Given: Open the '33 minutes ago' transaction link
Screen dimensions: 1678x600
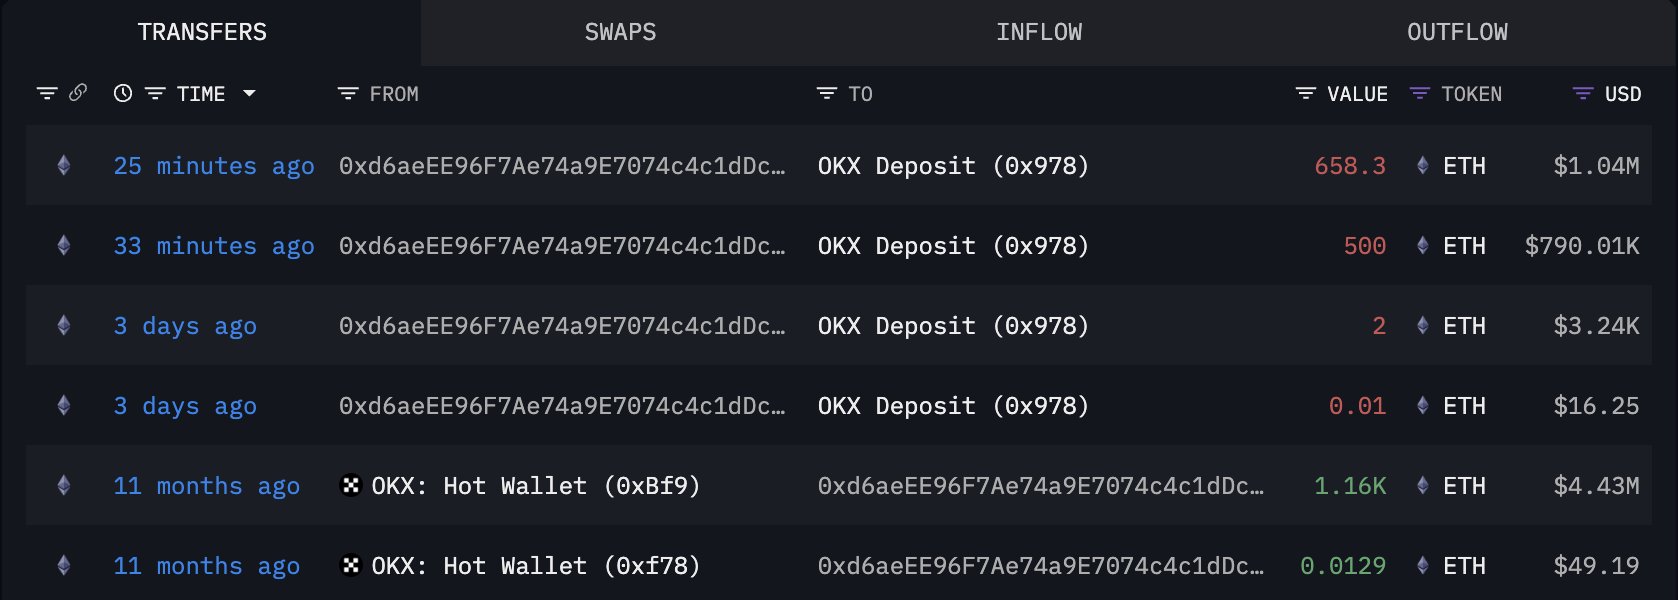Looking at the screenshot, I should pos(214,246).
